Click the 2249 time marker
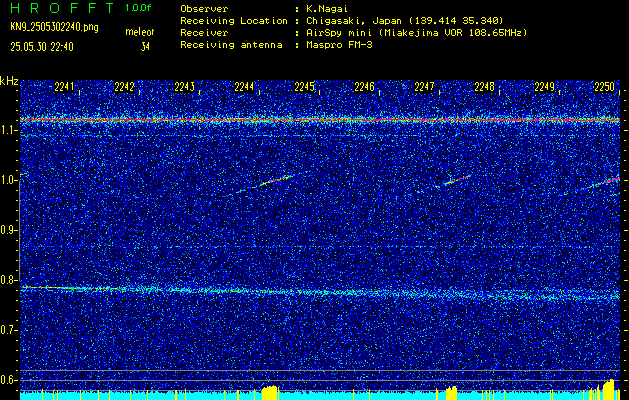 click(544, 87)
